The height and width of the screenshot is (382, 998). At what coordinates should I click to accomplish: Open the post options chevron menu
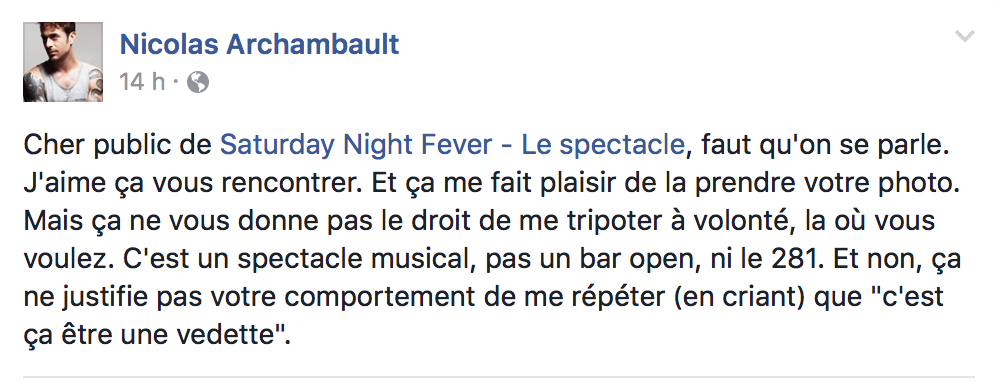965,36
